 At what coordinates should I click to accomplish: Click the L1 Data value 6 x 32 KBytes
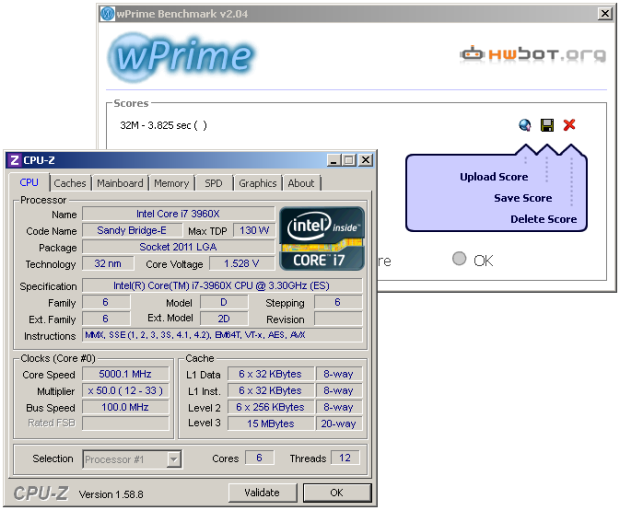click(x=270, y=374)
